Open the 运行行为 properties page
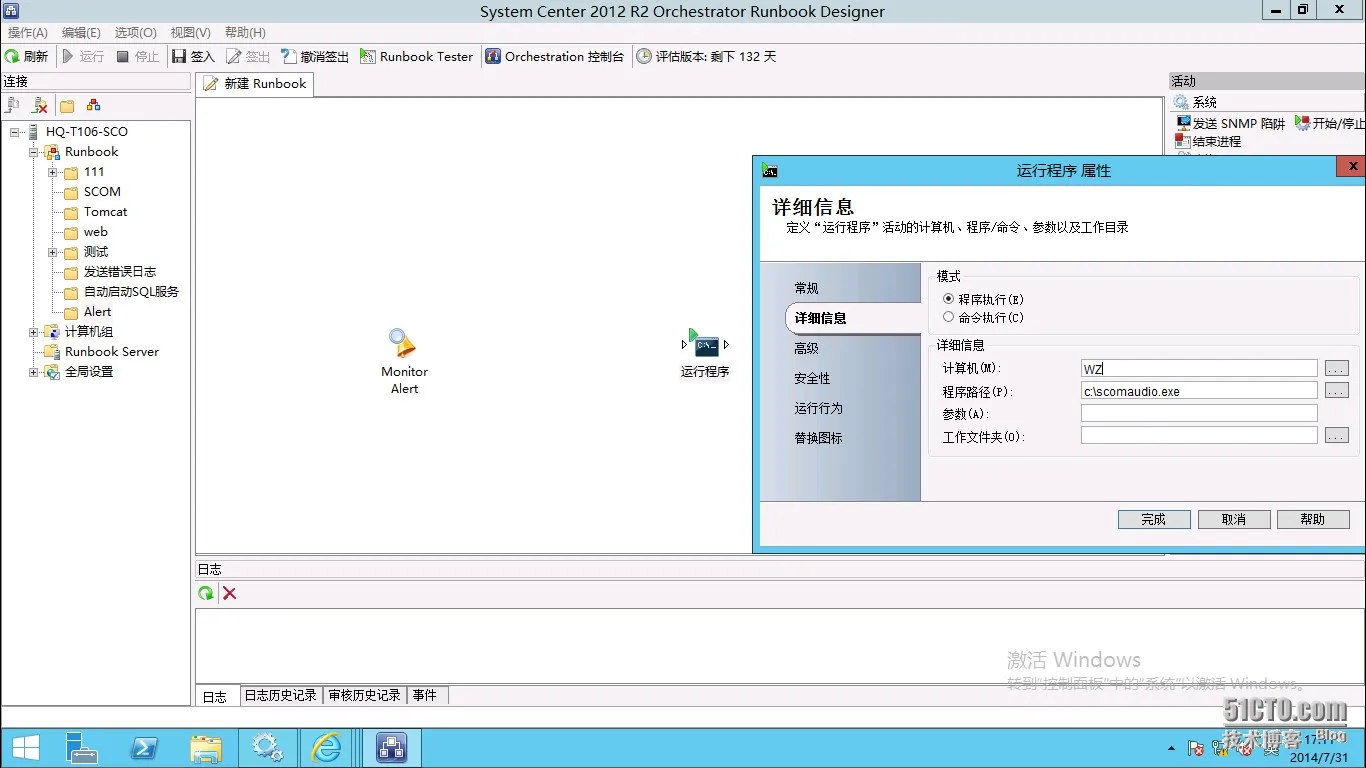The width and height of the screenshot is (1366, 768). click(818, 408)
